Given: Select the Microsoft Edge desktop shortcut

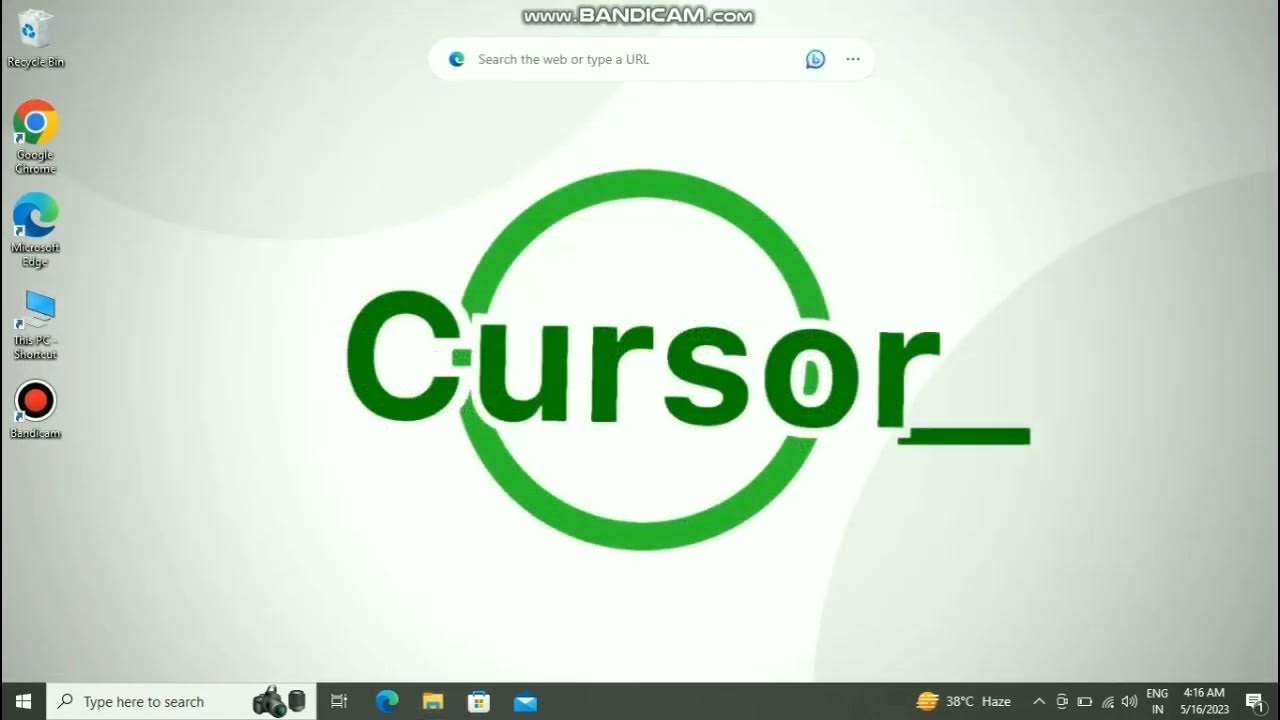Looking at the screenshot, I should 35,230.
